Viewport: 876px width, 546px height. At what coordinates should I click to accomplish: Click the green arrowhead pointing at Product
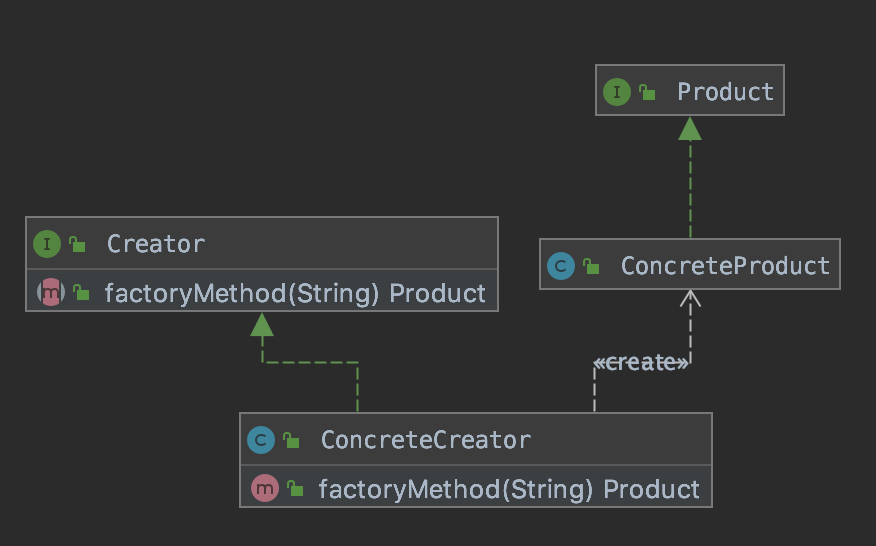(x=690, y=128)
